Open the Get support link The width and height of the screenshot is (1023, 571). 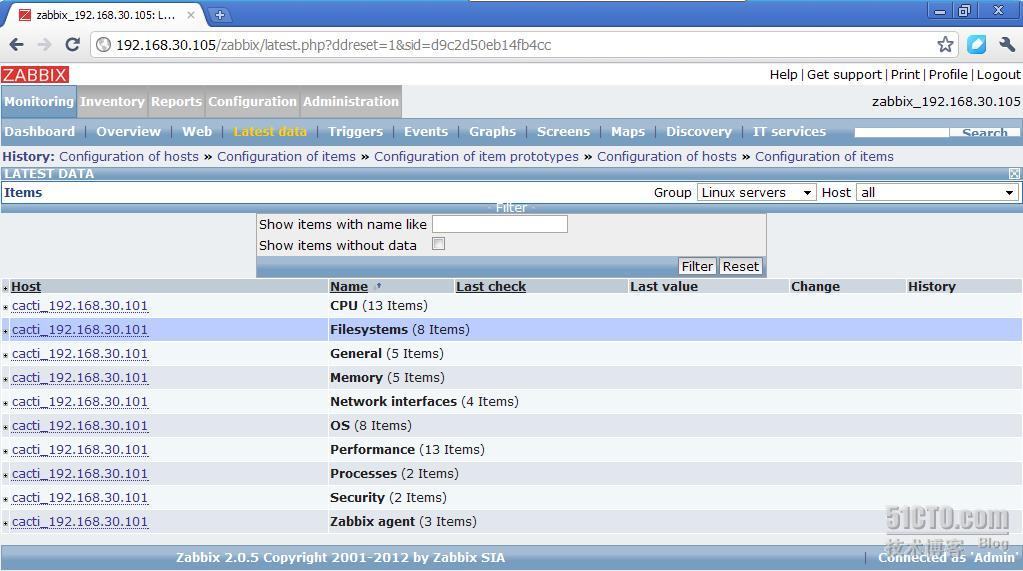[844, 74]
